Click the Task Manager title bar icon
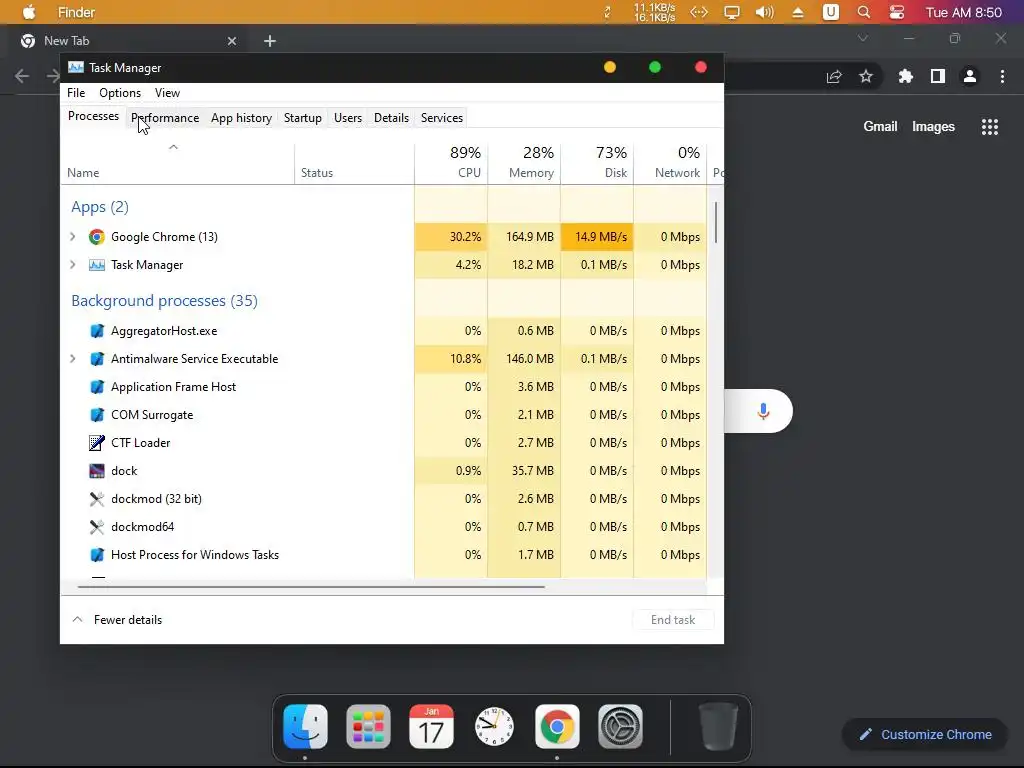Viewport: 1024px width, 768px height. point(76,67)
